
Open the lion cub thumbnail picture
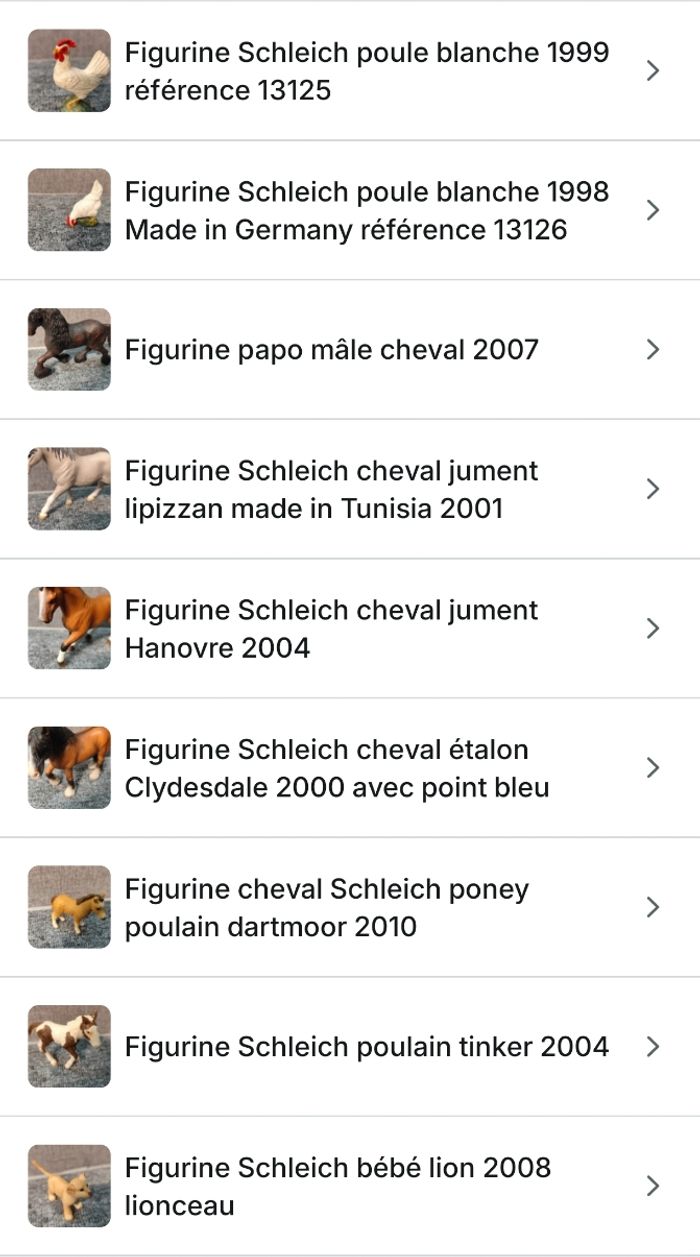pos(69,1185)
